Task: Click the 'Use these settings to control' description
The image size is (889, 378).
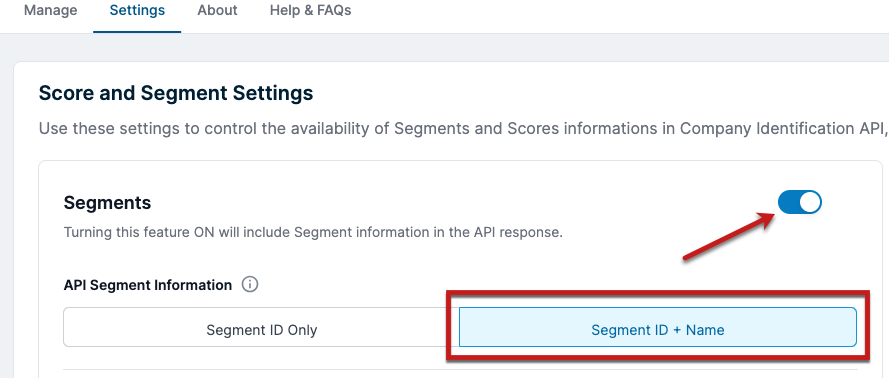Action: 463,129
